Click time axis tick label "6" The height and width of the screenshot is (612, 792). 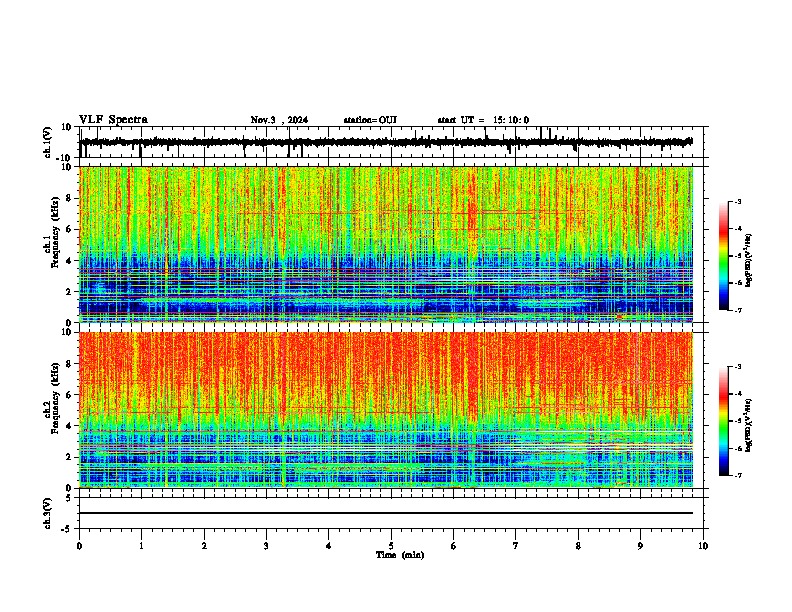(x=454, y=546)
